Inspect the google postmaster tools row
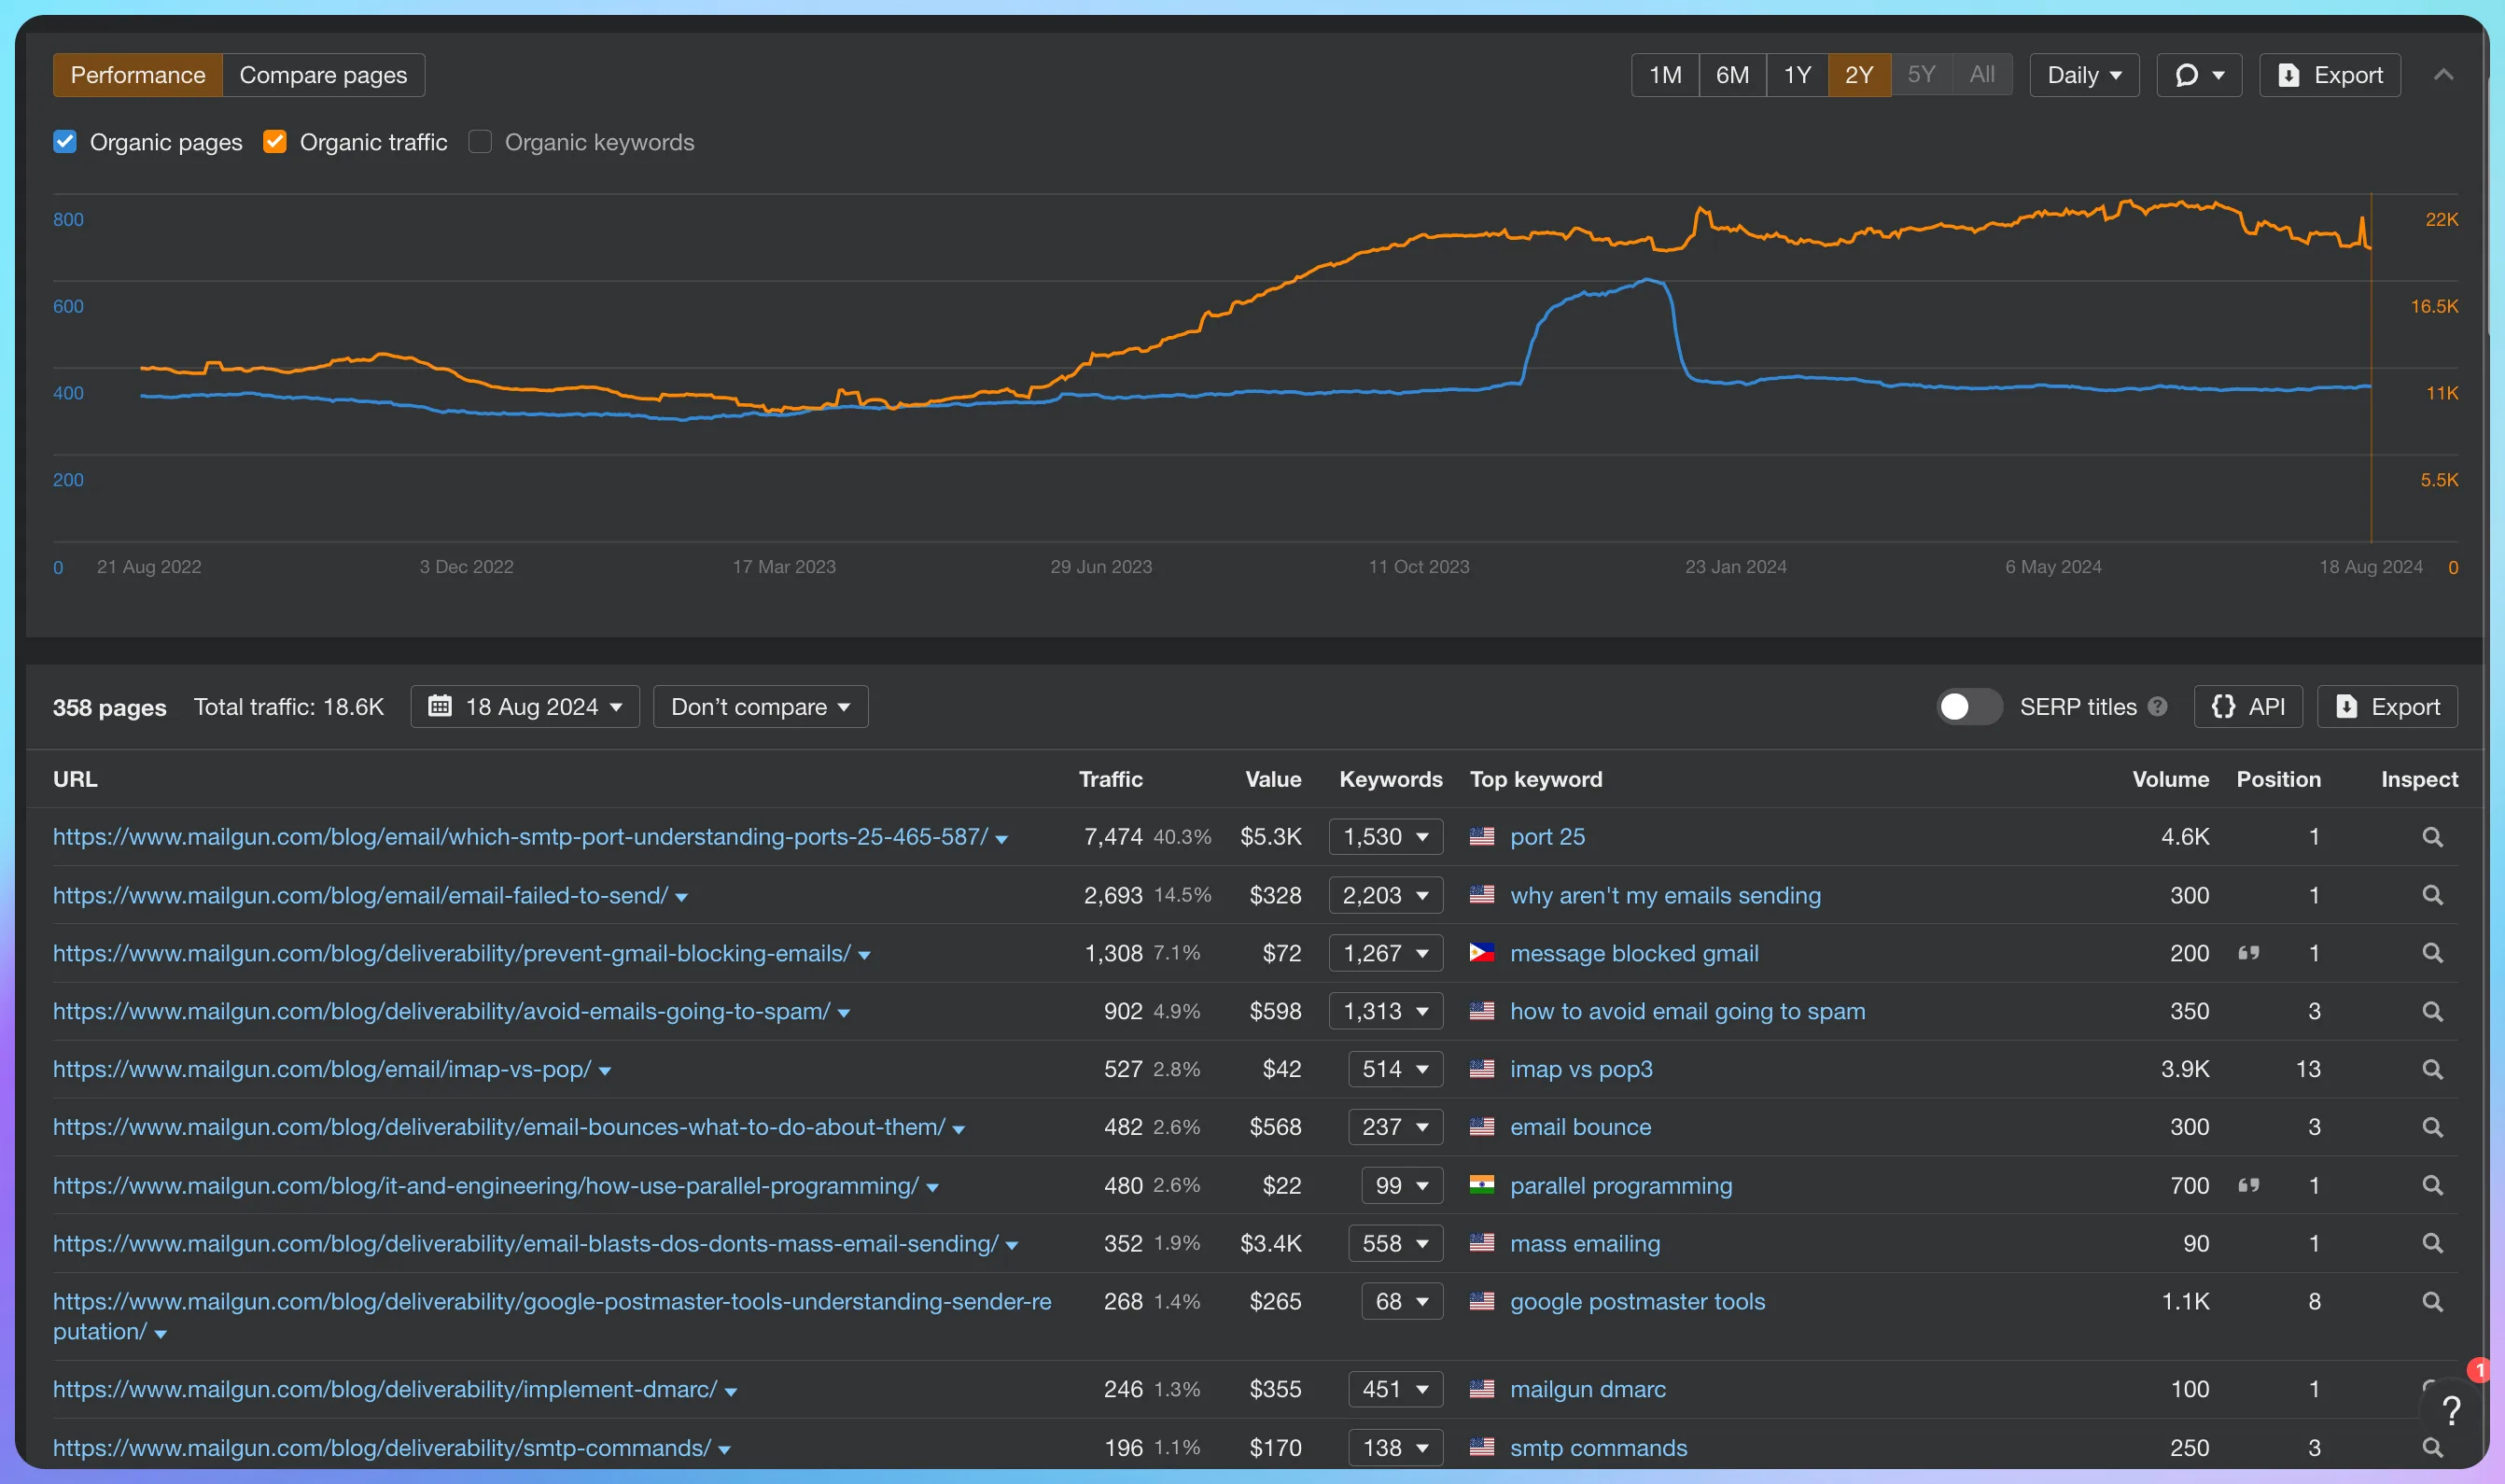 tap(2432, 1301)
